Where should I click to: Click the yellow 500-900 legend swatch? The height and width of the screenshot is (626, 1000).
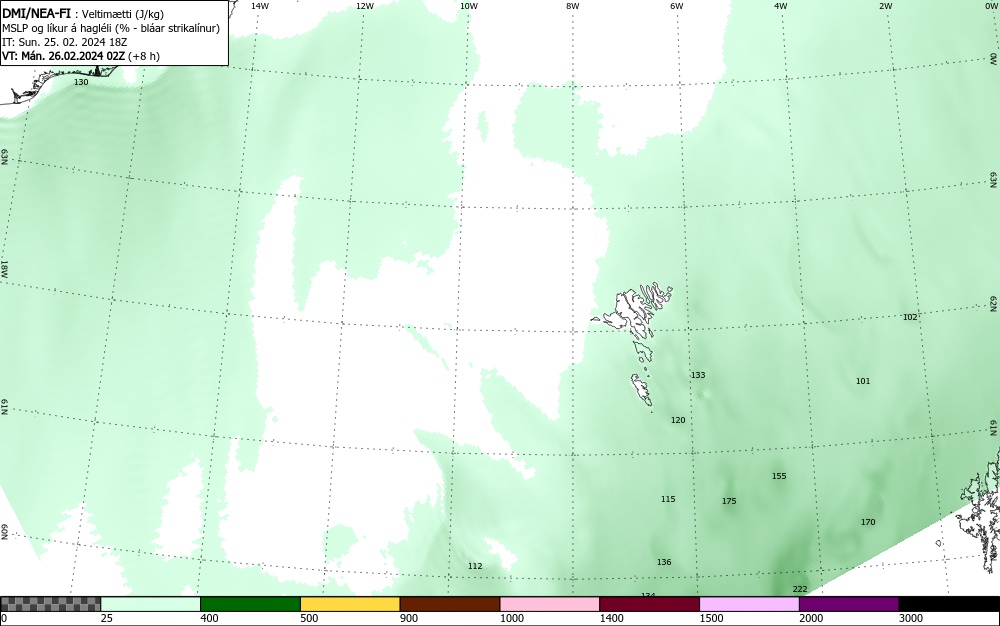[350, 604]
